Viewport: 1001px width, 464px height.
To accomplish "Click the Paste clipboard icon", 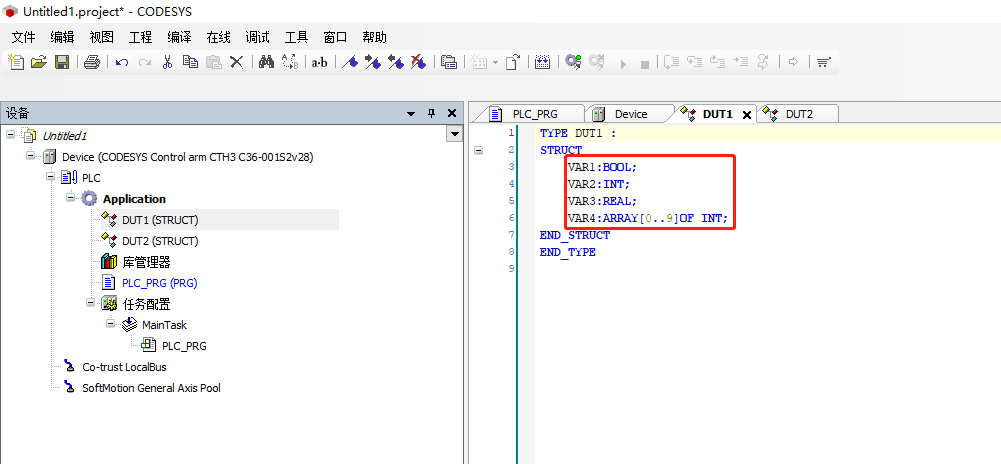I will pos(213,62).
